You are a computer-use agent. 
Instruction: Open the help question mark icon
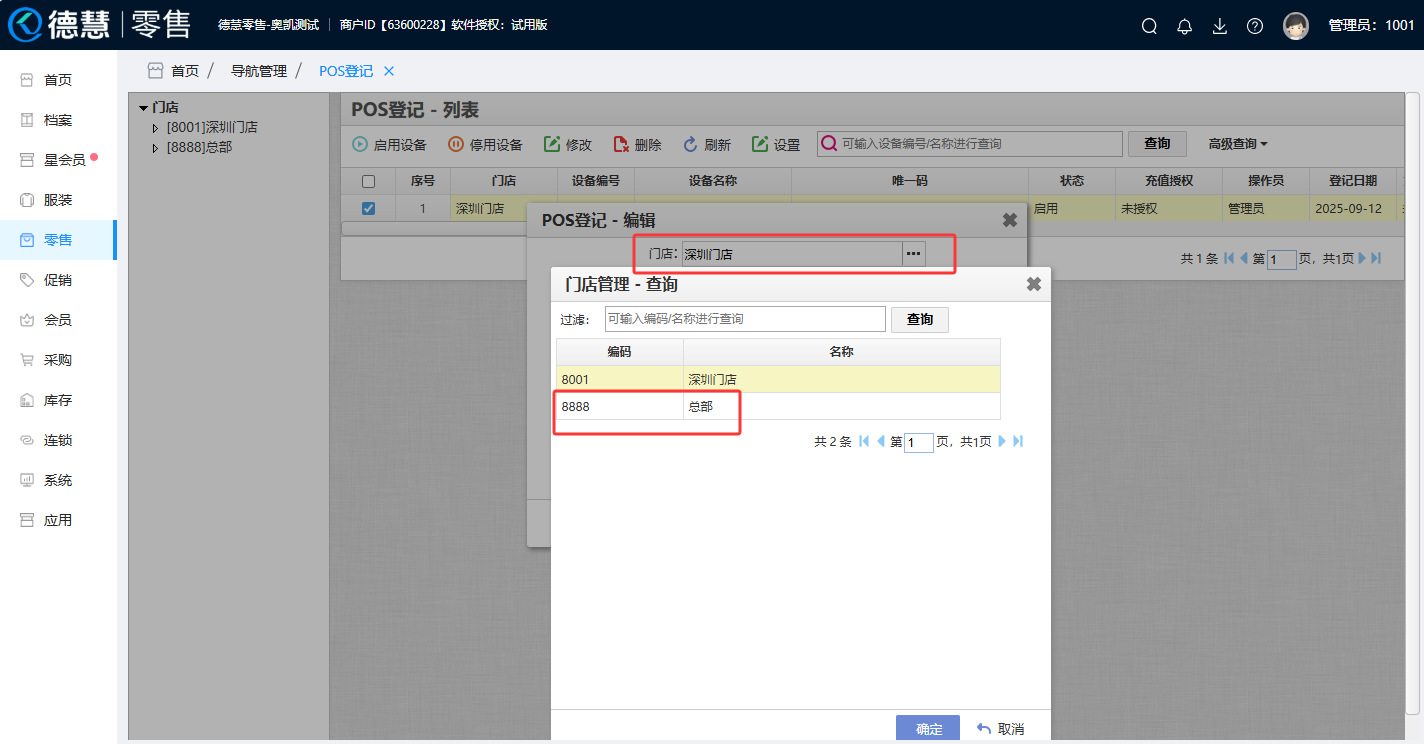click(1255, 26)
